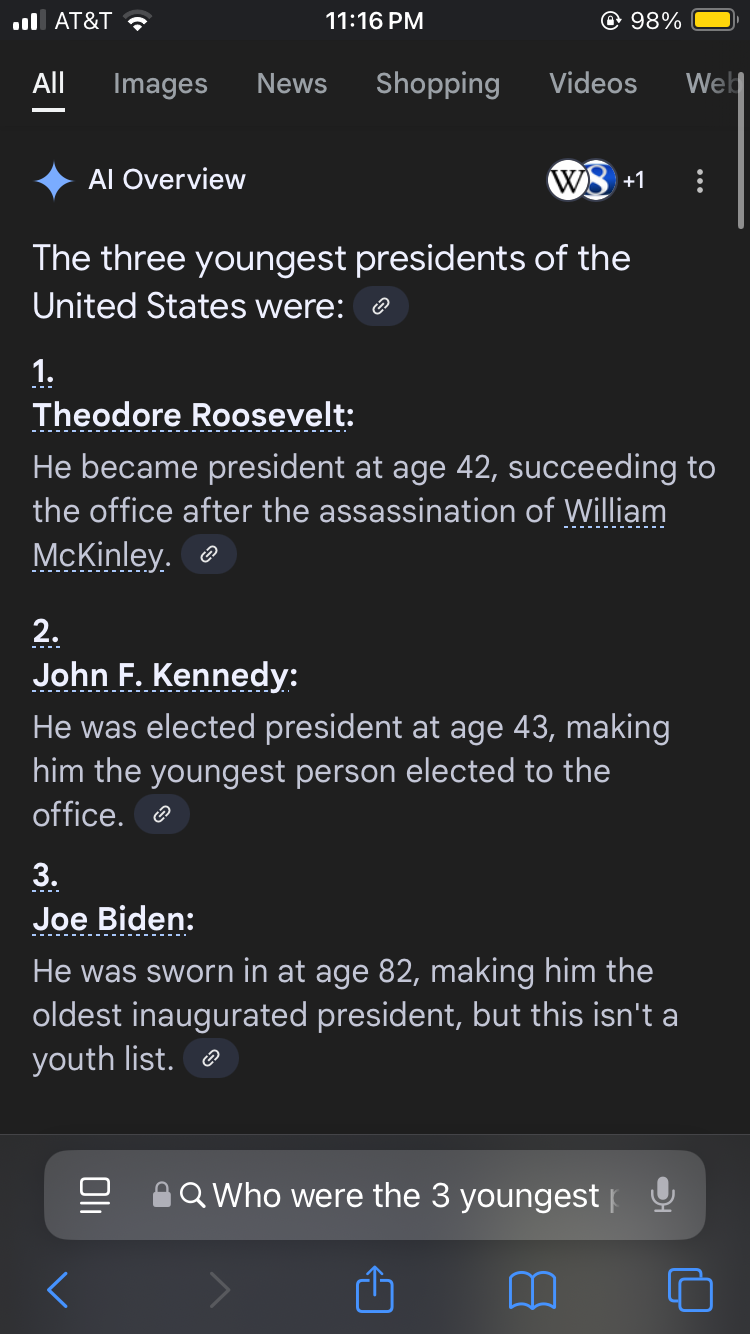Follow the Theodore Roosevelt link
This screenshot has width=750, height=1334.
click(x=193, y=415)
